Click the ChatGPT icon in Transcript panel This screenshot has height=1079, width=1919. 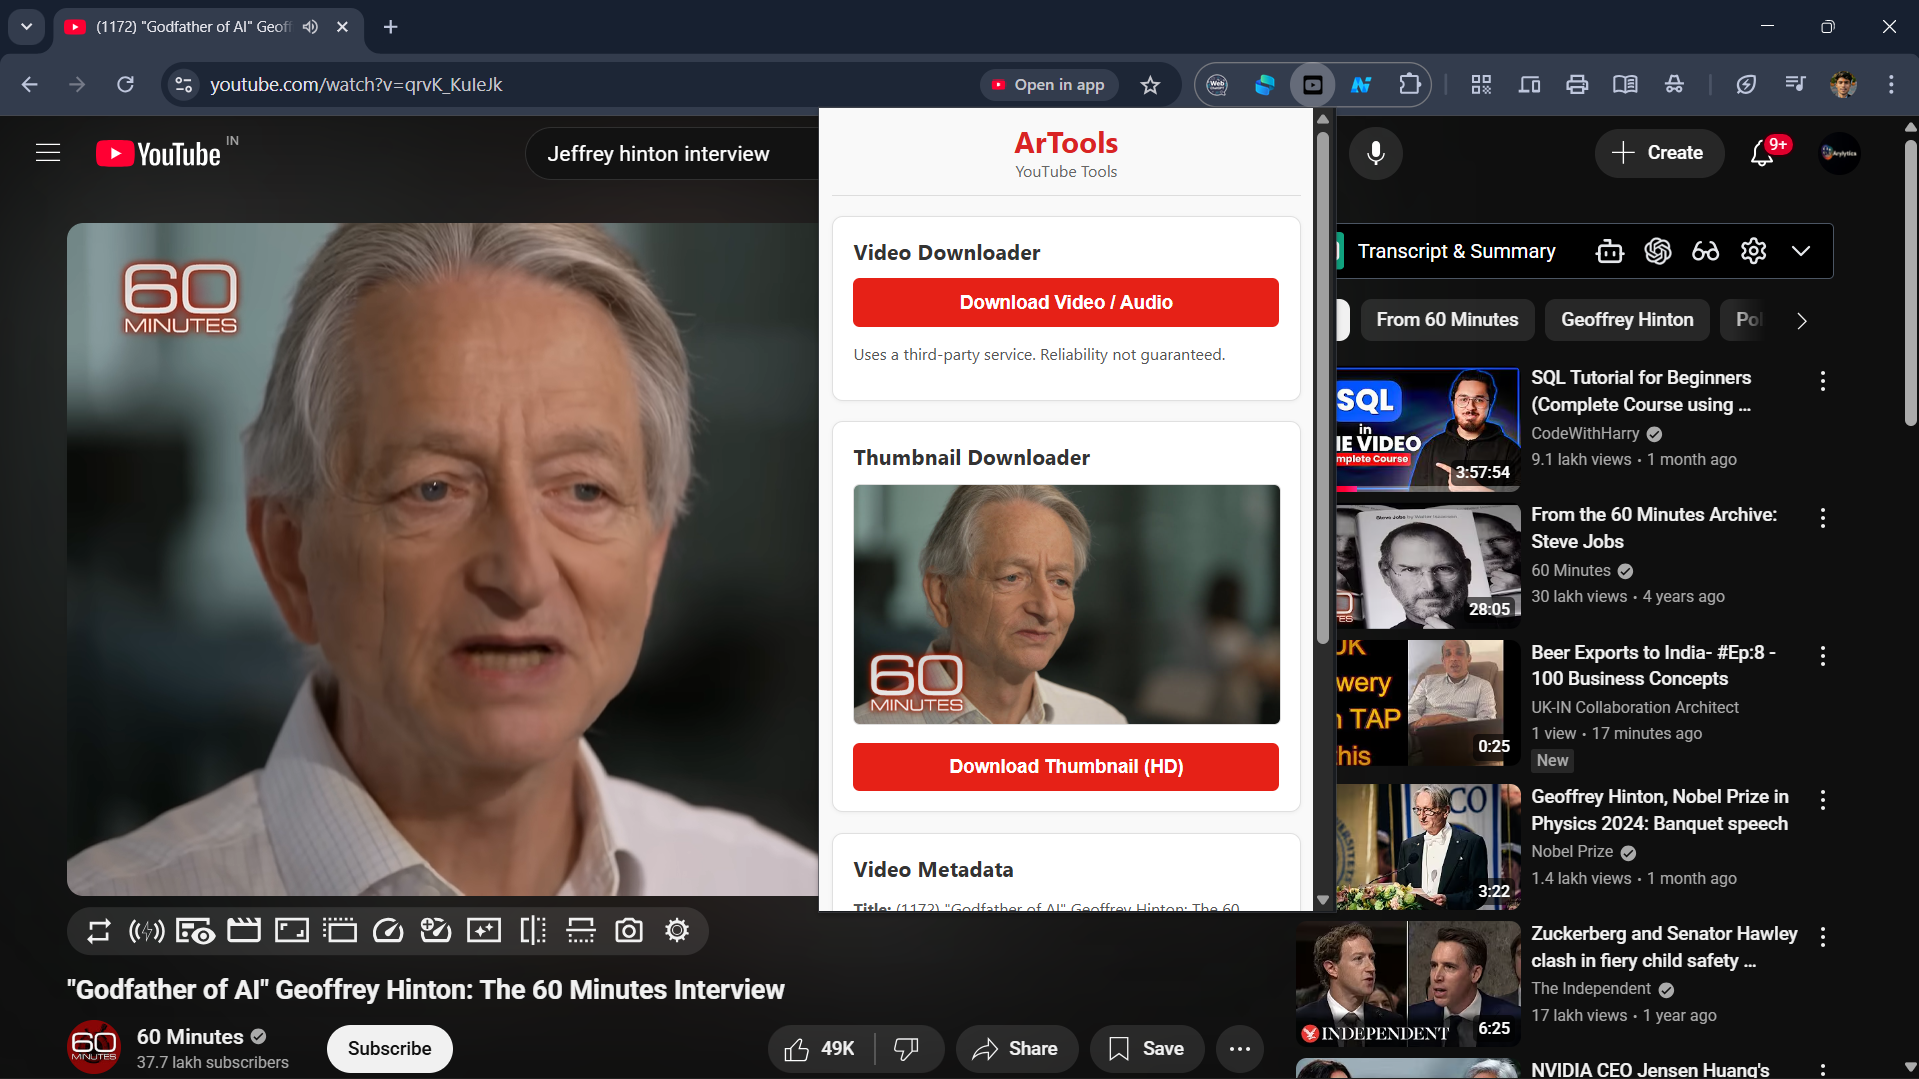tap(1657, 251)
